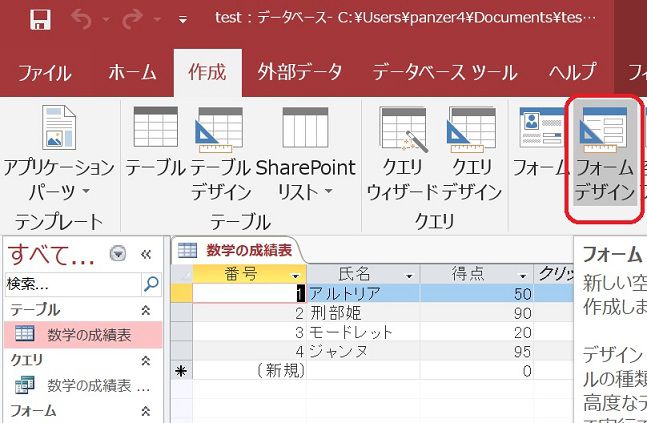Viewport: 647px width, 423px height.
Task: Open 得点 column filter dropdown
Action: point(523,275)
